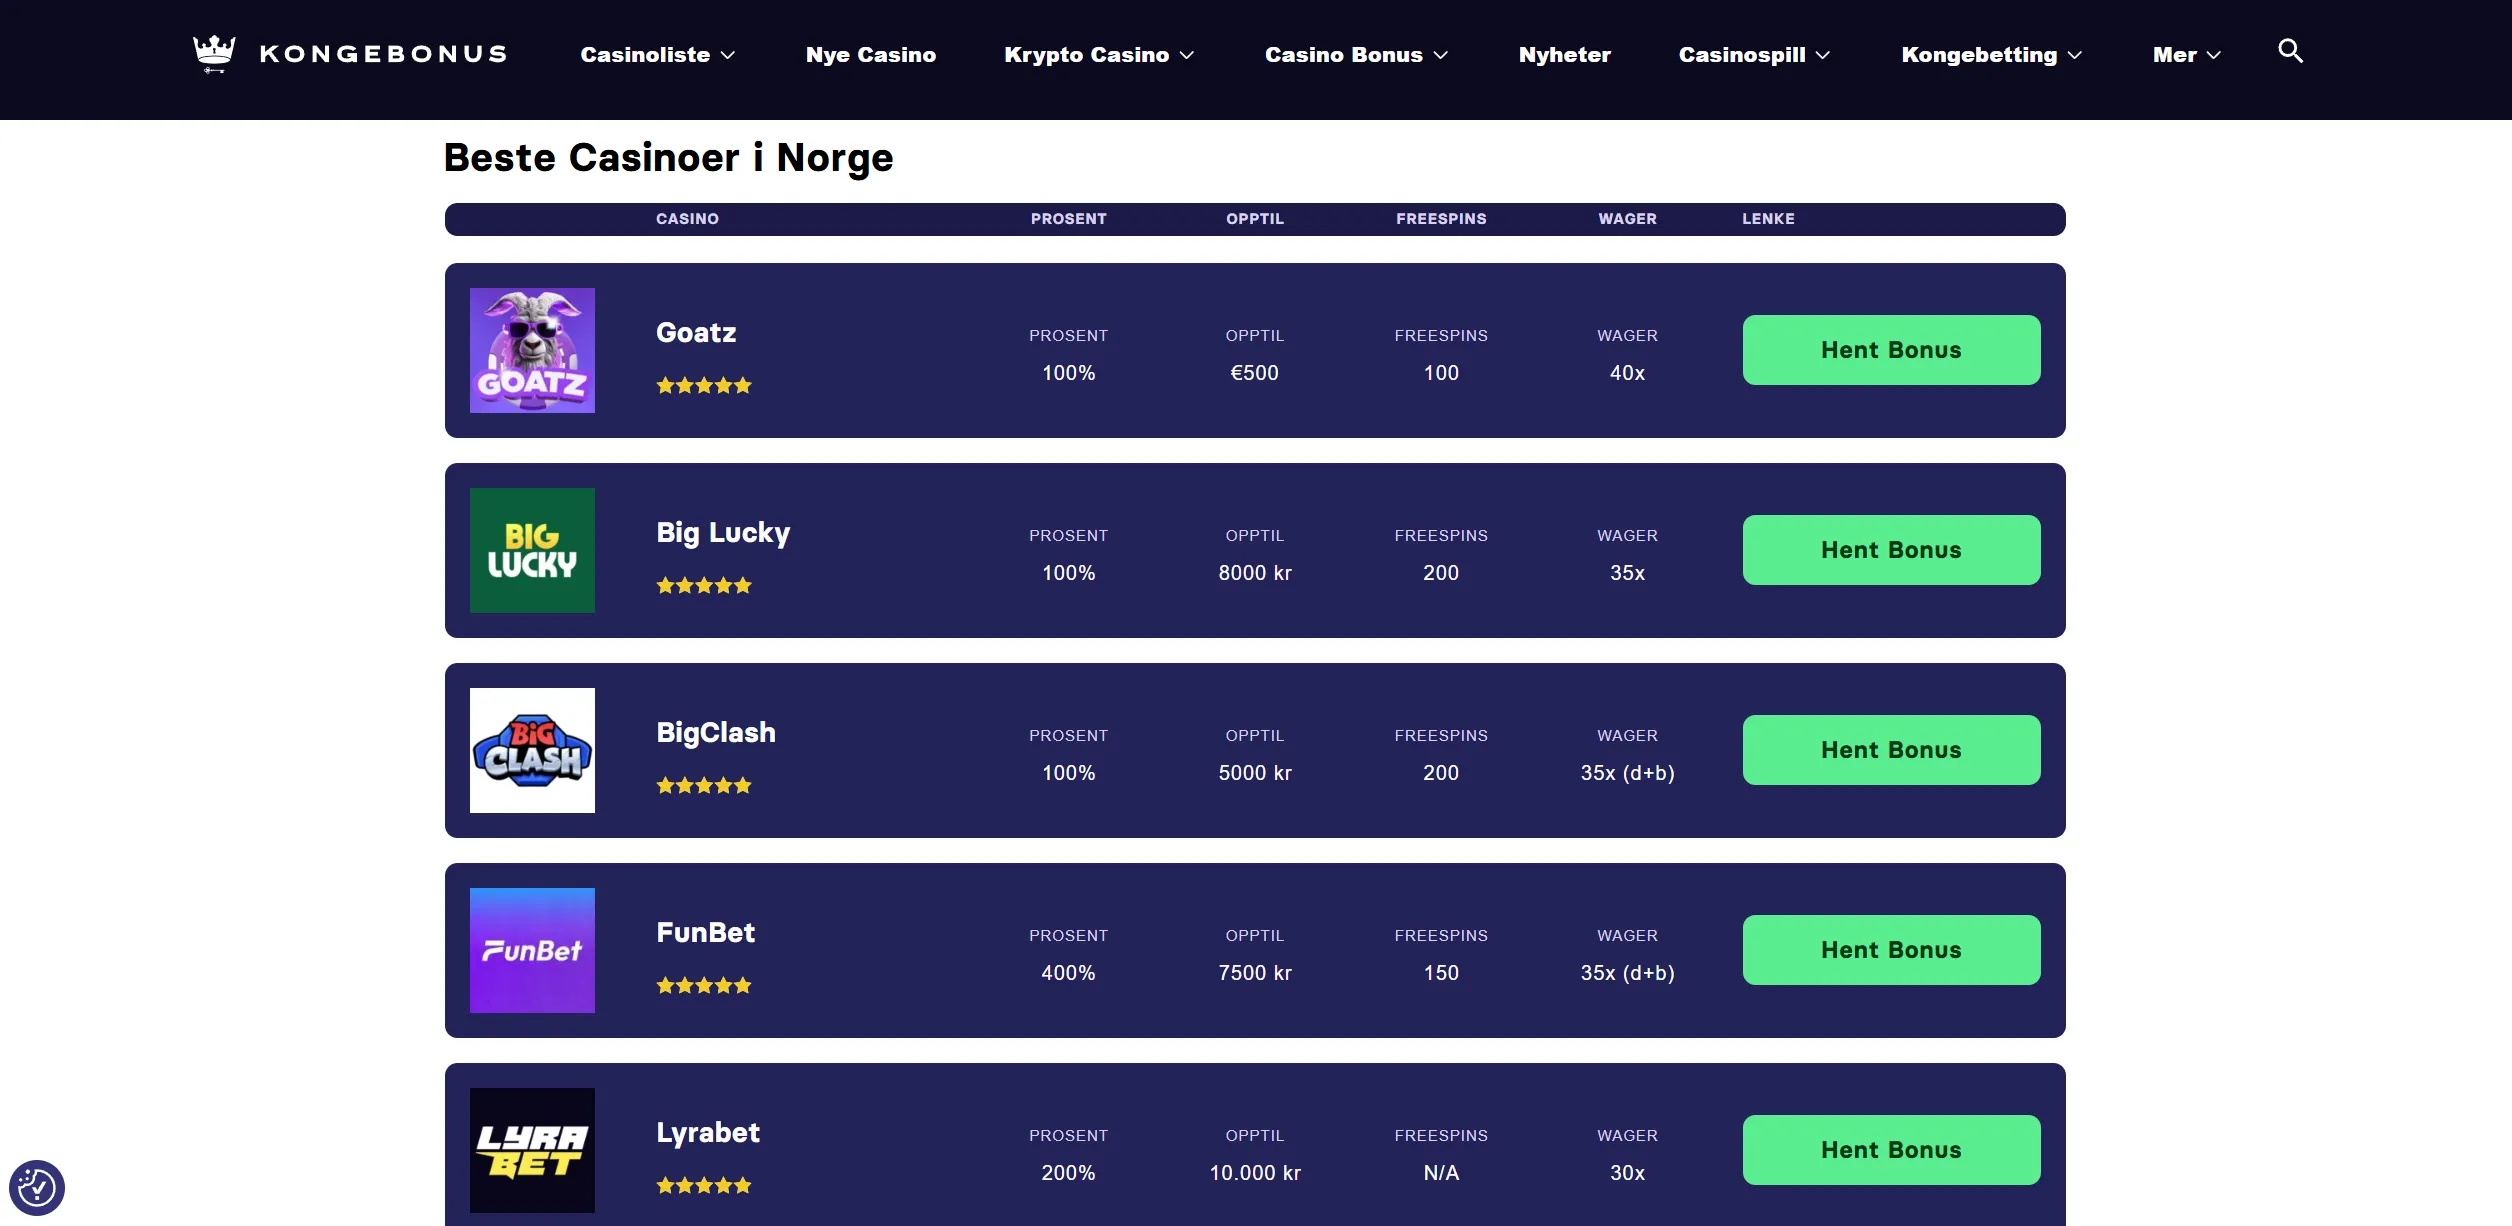This screenshot has width=2512, height=1226.
Task: Click Hent Bonus for Lyrabet
Action: point(1891,1150)
